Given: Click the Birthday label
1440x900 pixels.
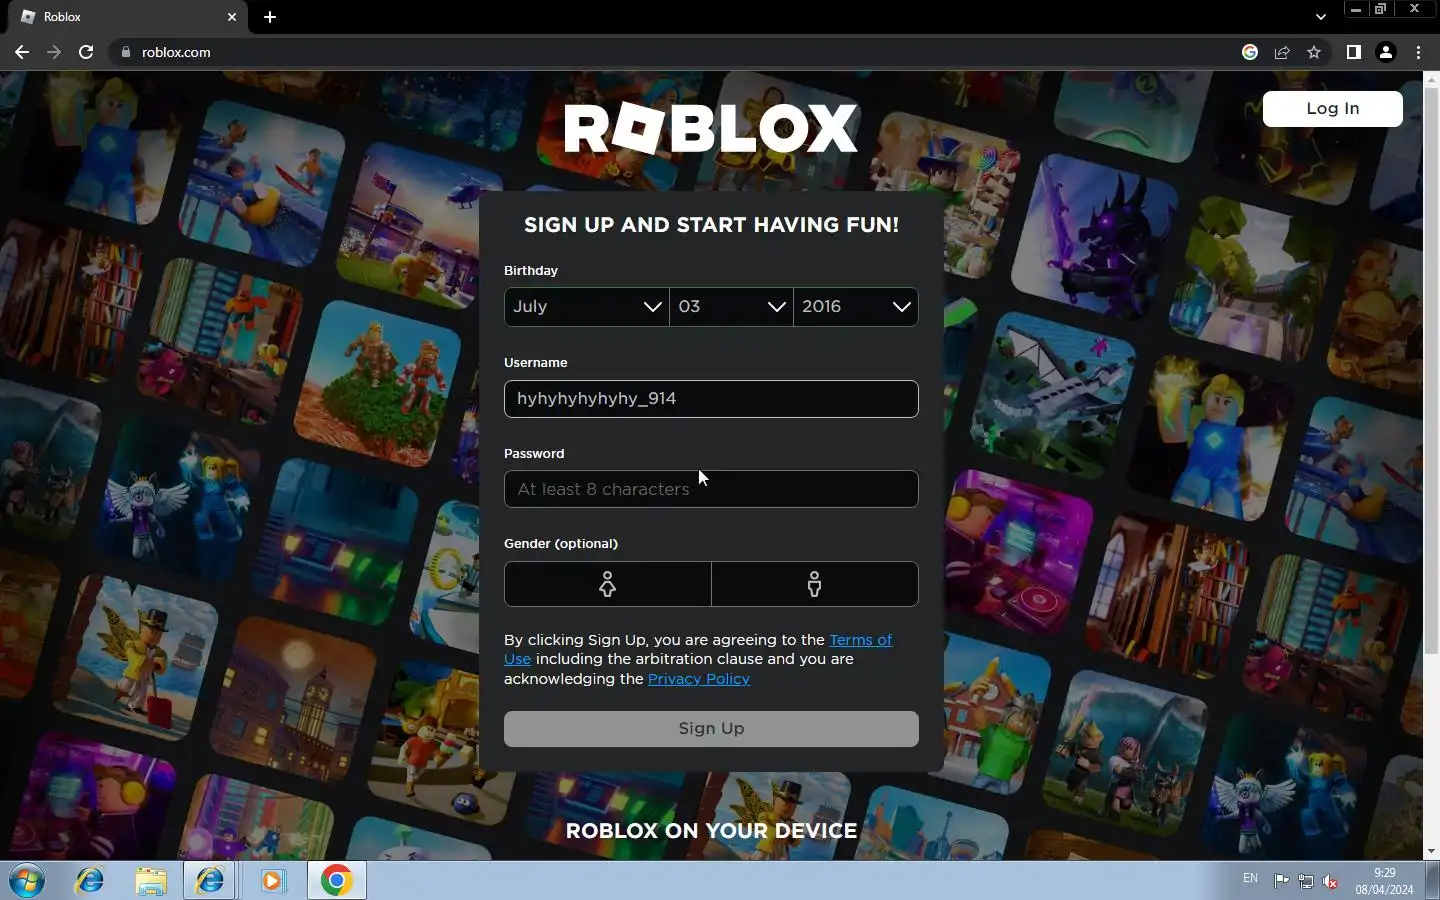Looking at the screenshot, I should click(531, 271).
